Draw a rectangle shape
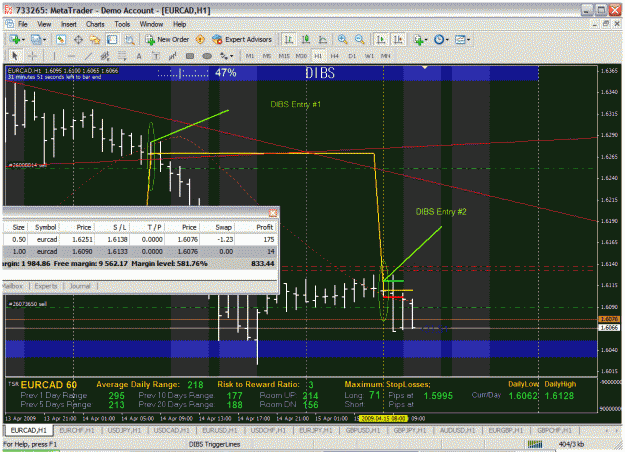This screenshot has width=625, height=452. (x=190, y=56)
